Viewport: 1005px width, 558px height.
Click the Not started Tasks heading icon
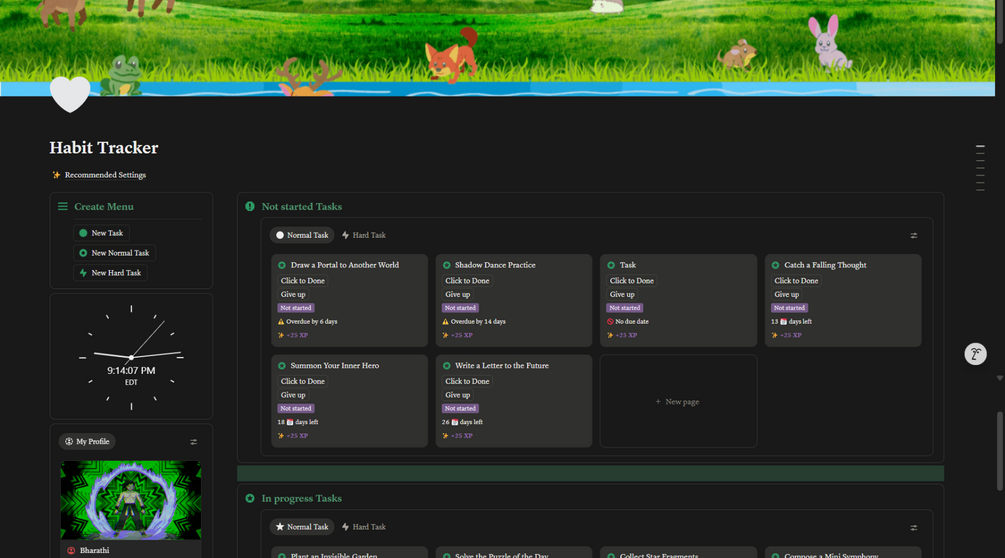pyautogui.click(x=250, y=206)
